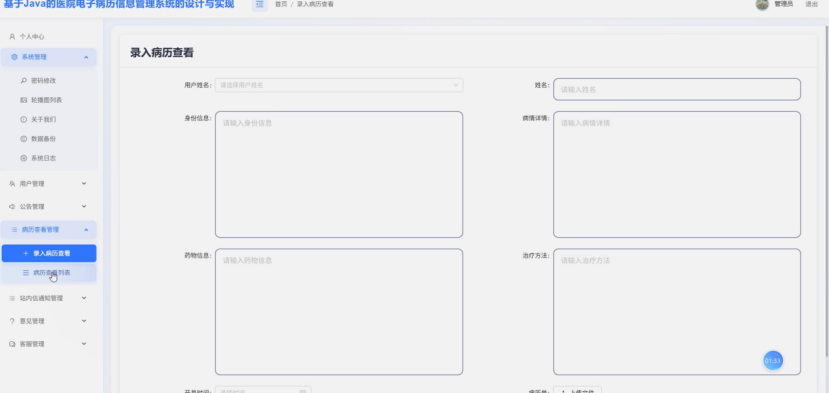This screenshot has height=393, width=829.
Task: Open the 用户姓名 select dropdown
Action: [339, 85]
